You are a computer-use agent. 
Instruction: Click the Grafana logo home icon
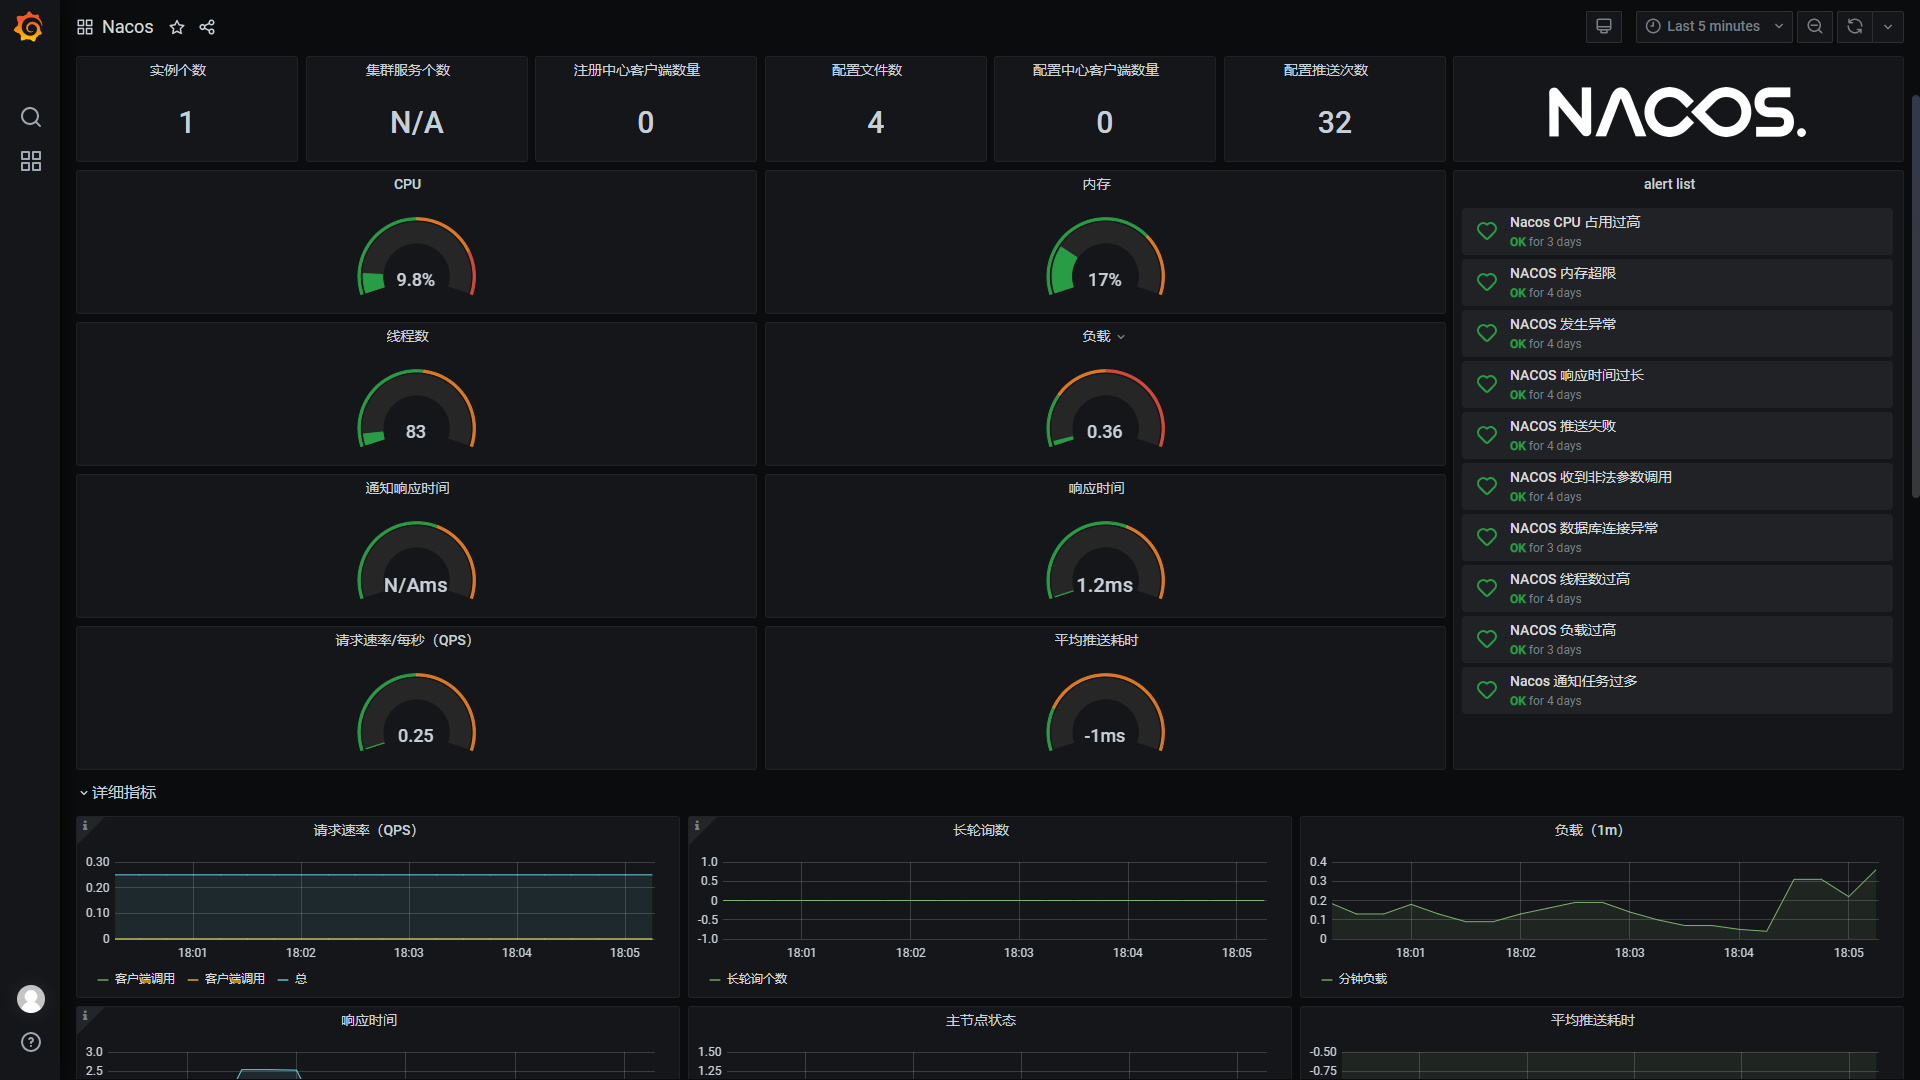(29, 27)
